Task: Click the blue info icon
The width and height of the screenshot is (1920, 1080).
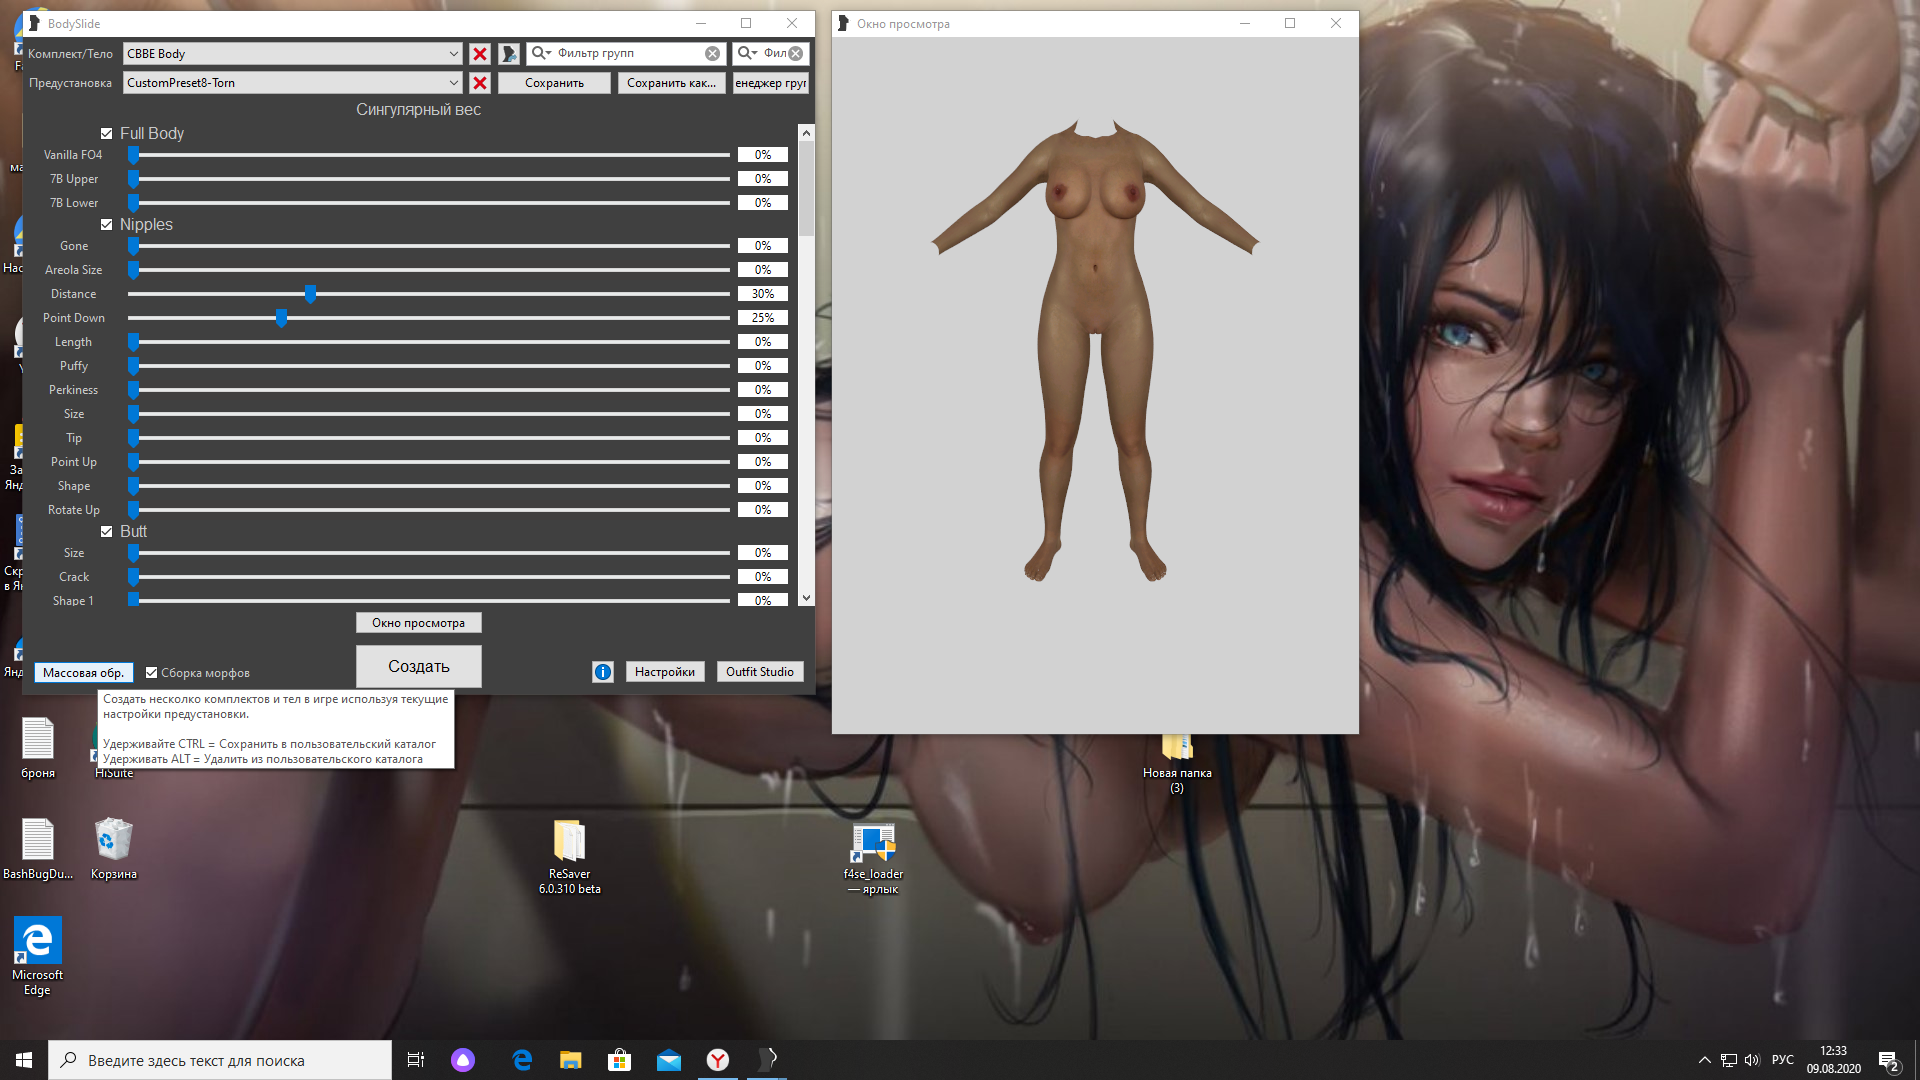Action: [602, 672]
